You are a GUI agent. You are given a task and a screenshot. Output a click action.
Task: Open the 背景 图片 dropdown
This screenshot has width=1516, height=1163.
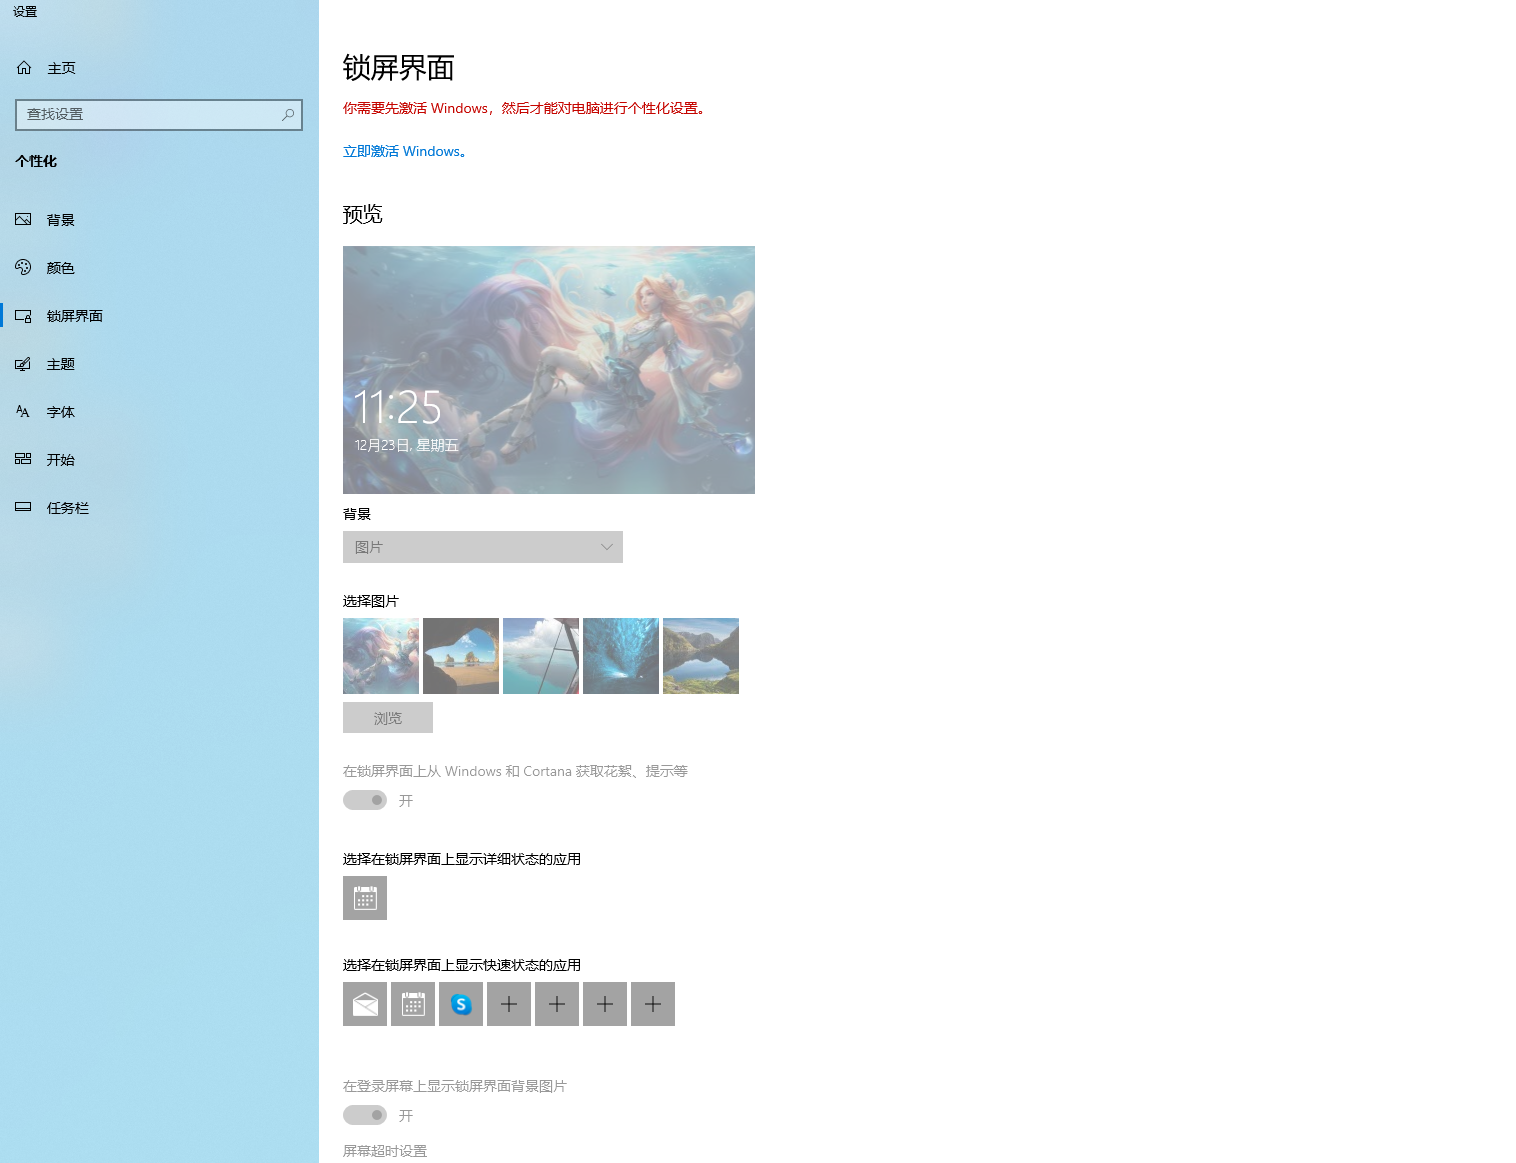click(x=483, y=547)
